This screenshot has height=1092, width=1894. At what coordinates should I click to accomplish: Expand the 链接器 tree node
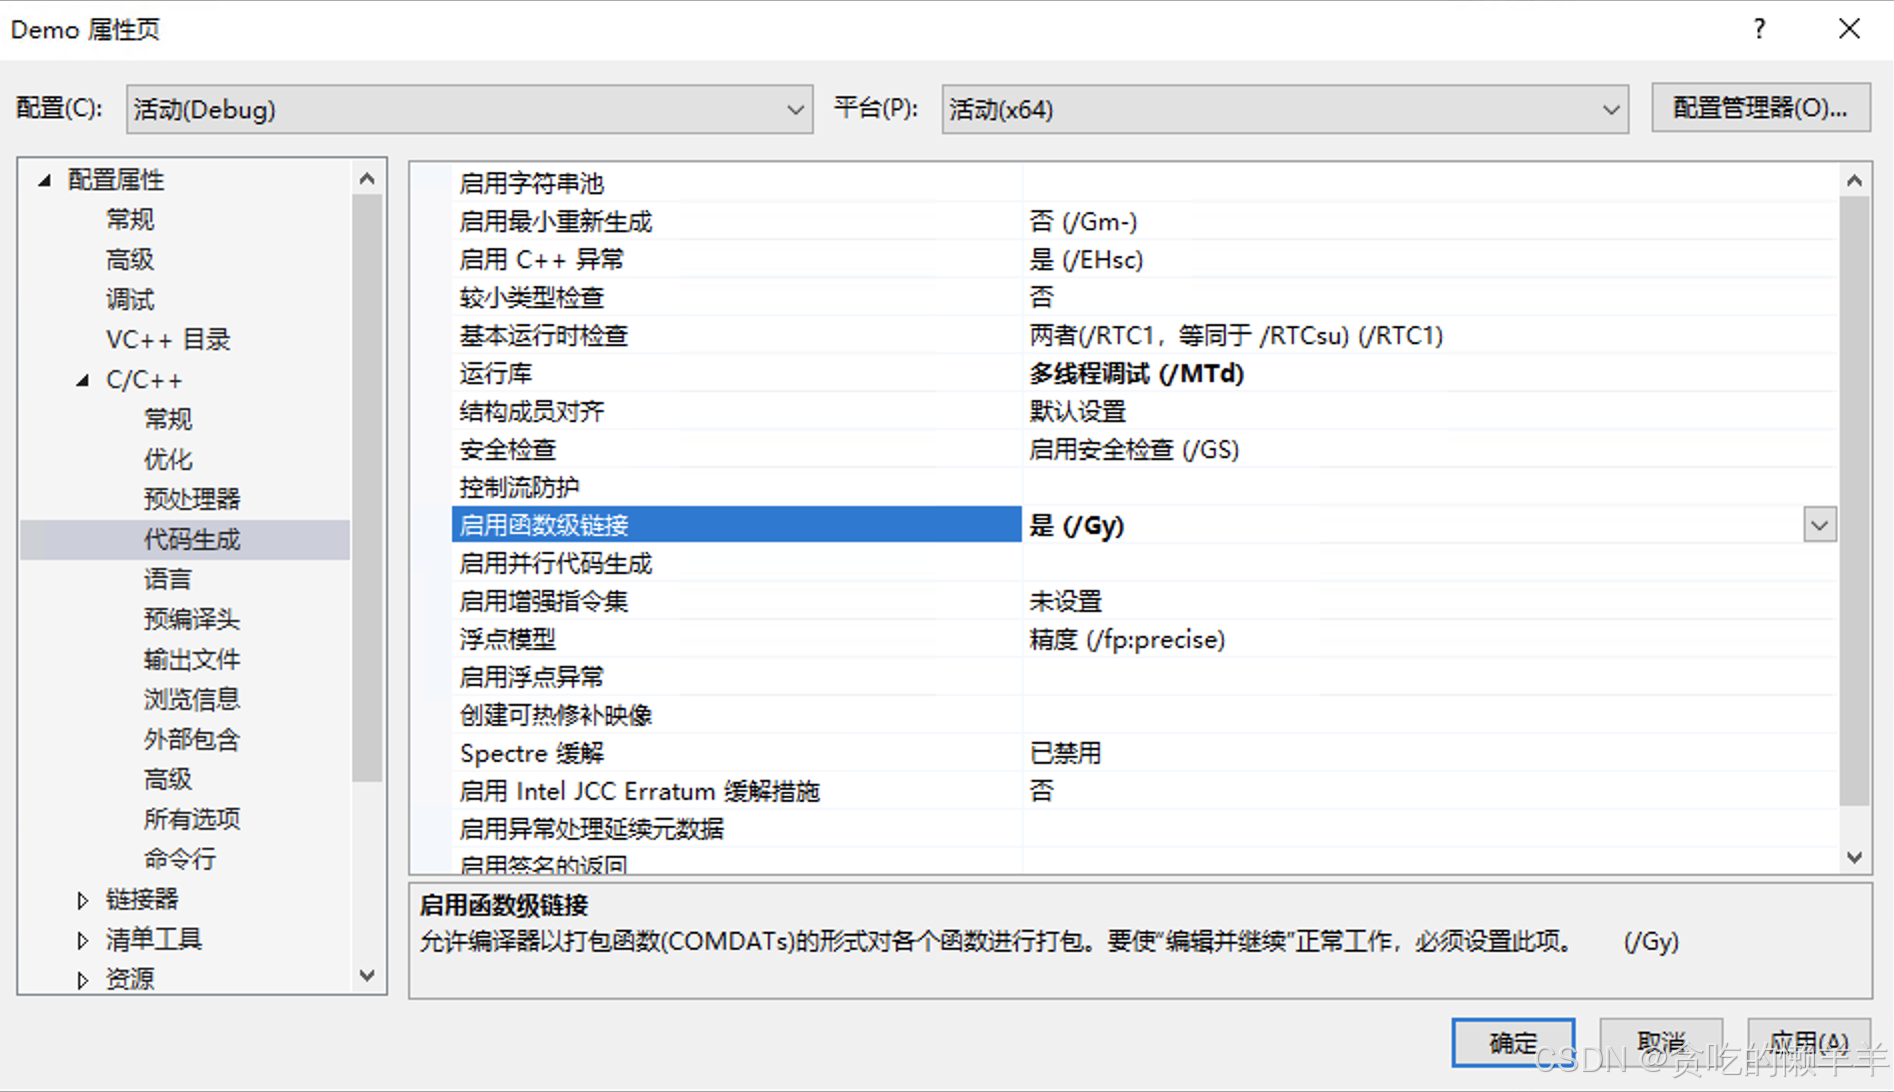(84, 899)
